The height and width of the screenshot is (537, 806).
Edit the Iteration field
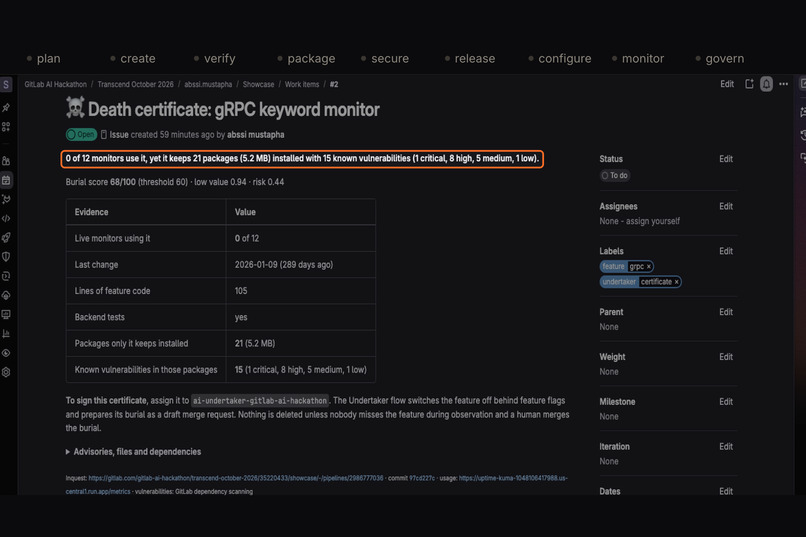(x=726, y=447)
